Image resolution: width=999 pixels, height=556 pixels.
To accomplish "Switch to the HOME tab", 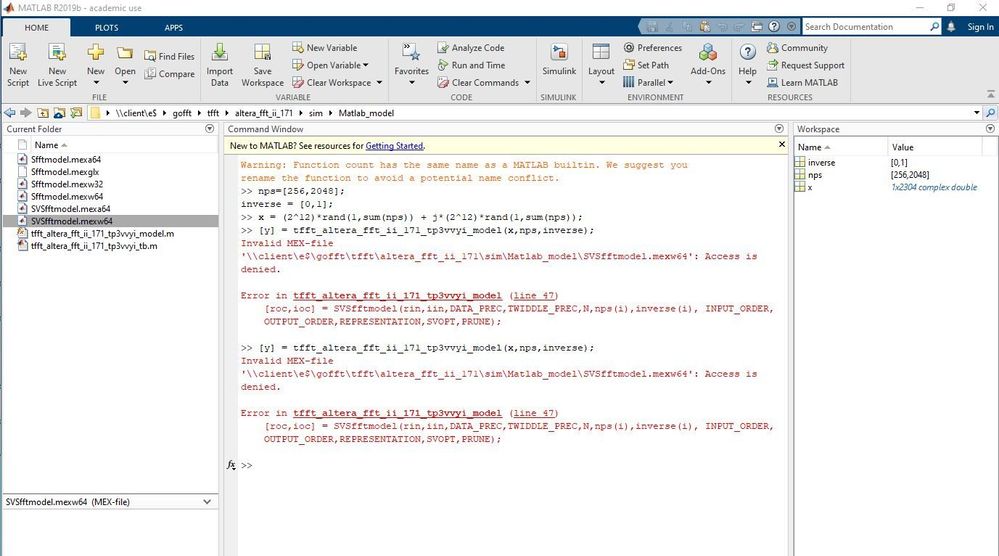I will (36, 27).
